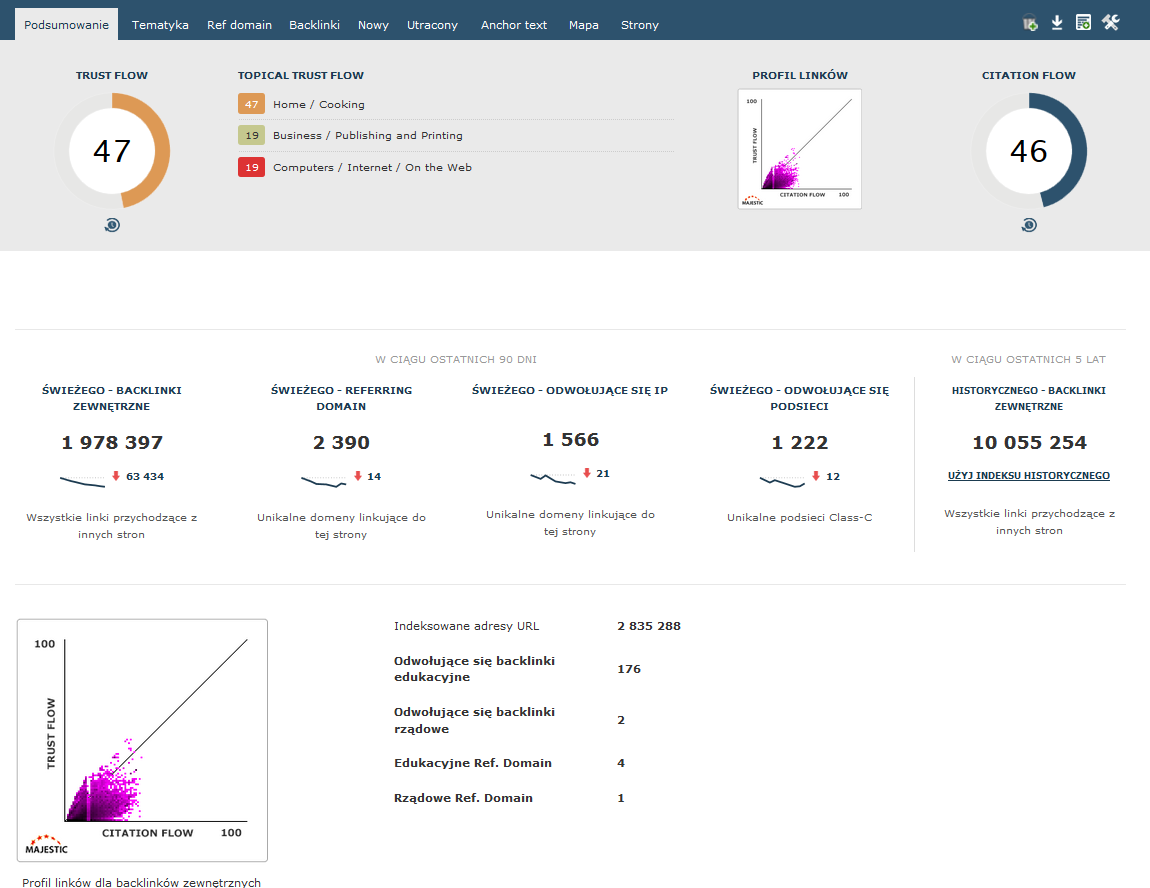Click ŚWIEŻEGO - REFERRING DOMAIN heading

point(341,398)
